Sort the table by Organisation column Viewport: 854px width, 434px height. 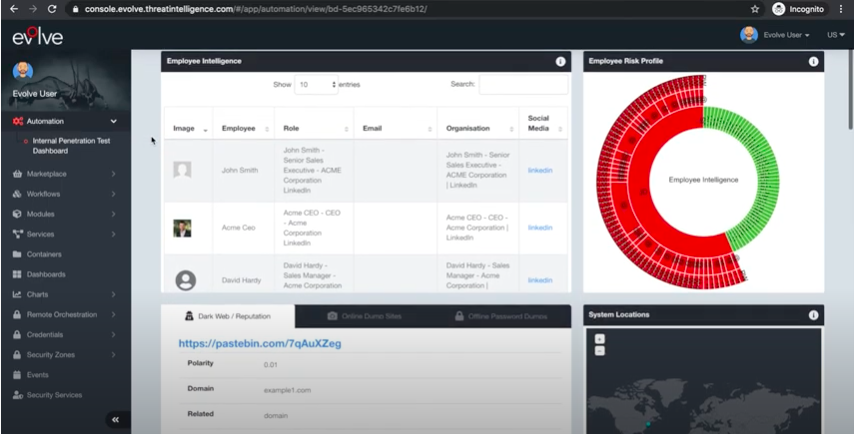coord(478,129)
